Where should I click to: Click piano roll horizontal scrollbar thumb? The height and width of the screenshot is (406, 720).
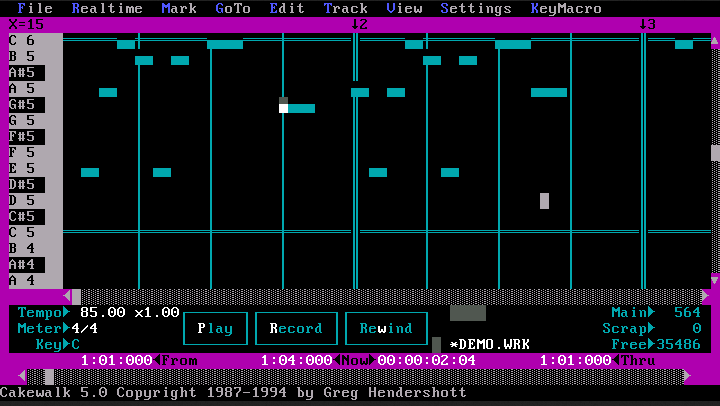76,296
